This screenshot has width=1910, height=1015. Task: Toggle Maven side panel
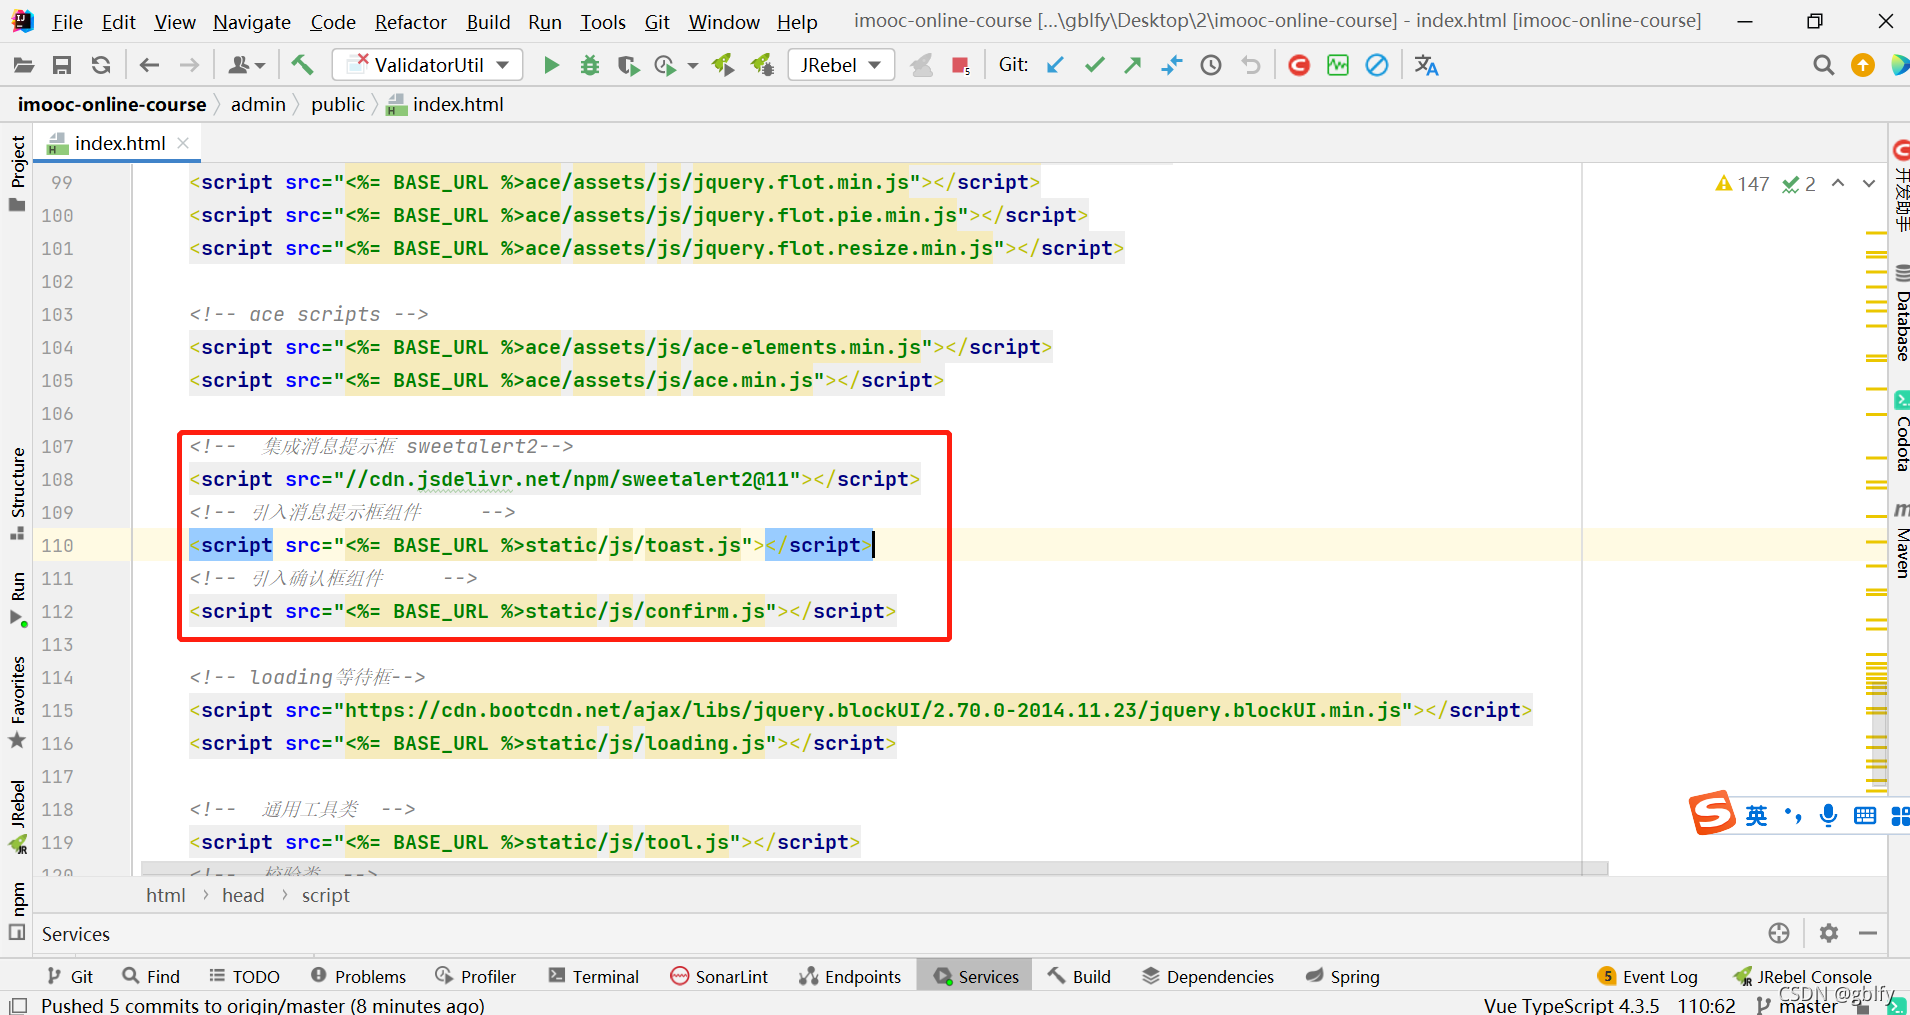[x=1901, y=541]
